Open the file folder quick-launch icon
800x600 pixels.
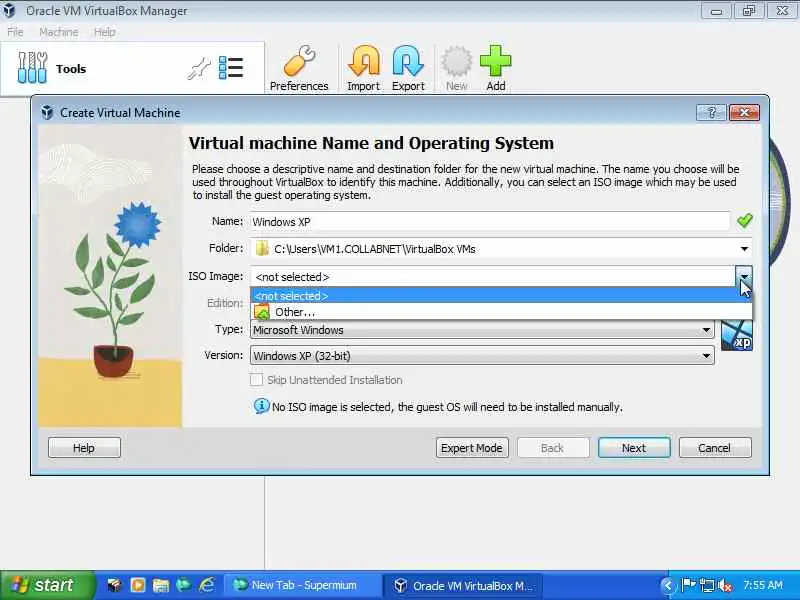coord(161,585)
